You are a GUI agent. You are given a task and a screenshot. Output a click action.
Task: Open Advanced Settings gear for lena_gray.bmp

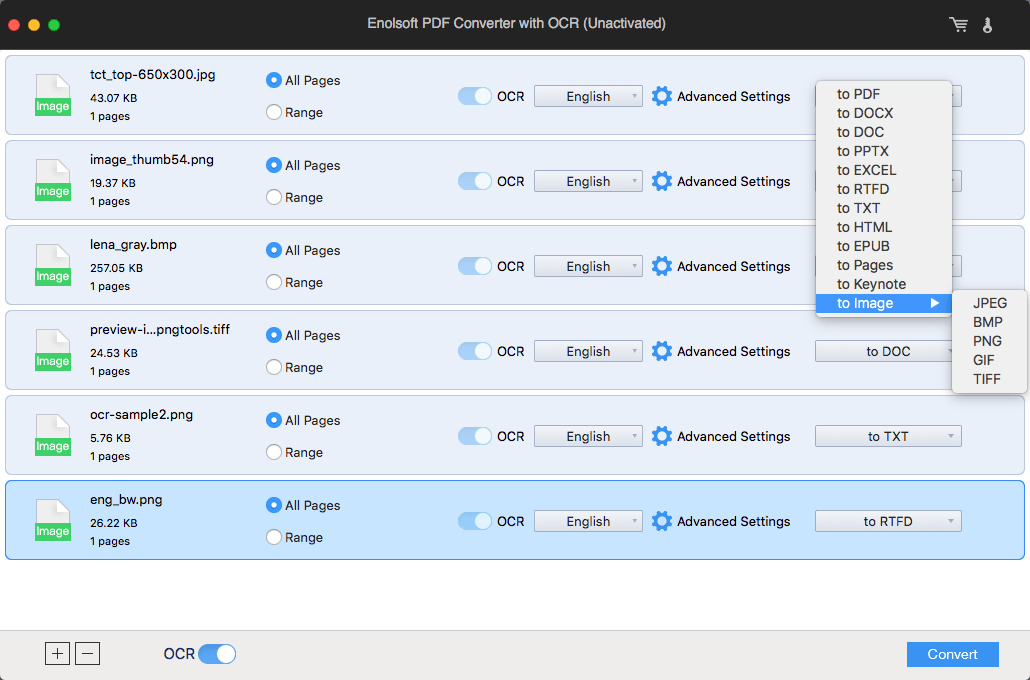point(661,266)
